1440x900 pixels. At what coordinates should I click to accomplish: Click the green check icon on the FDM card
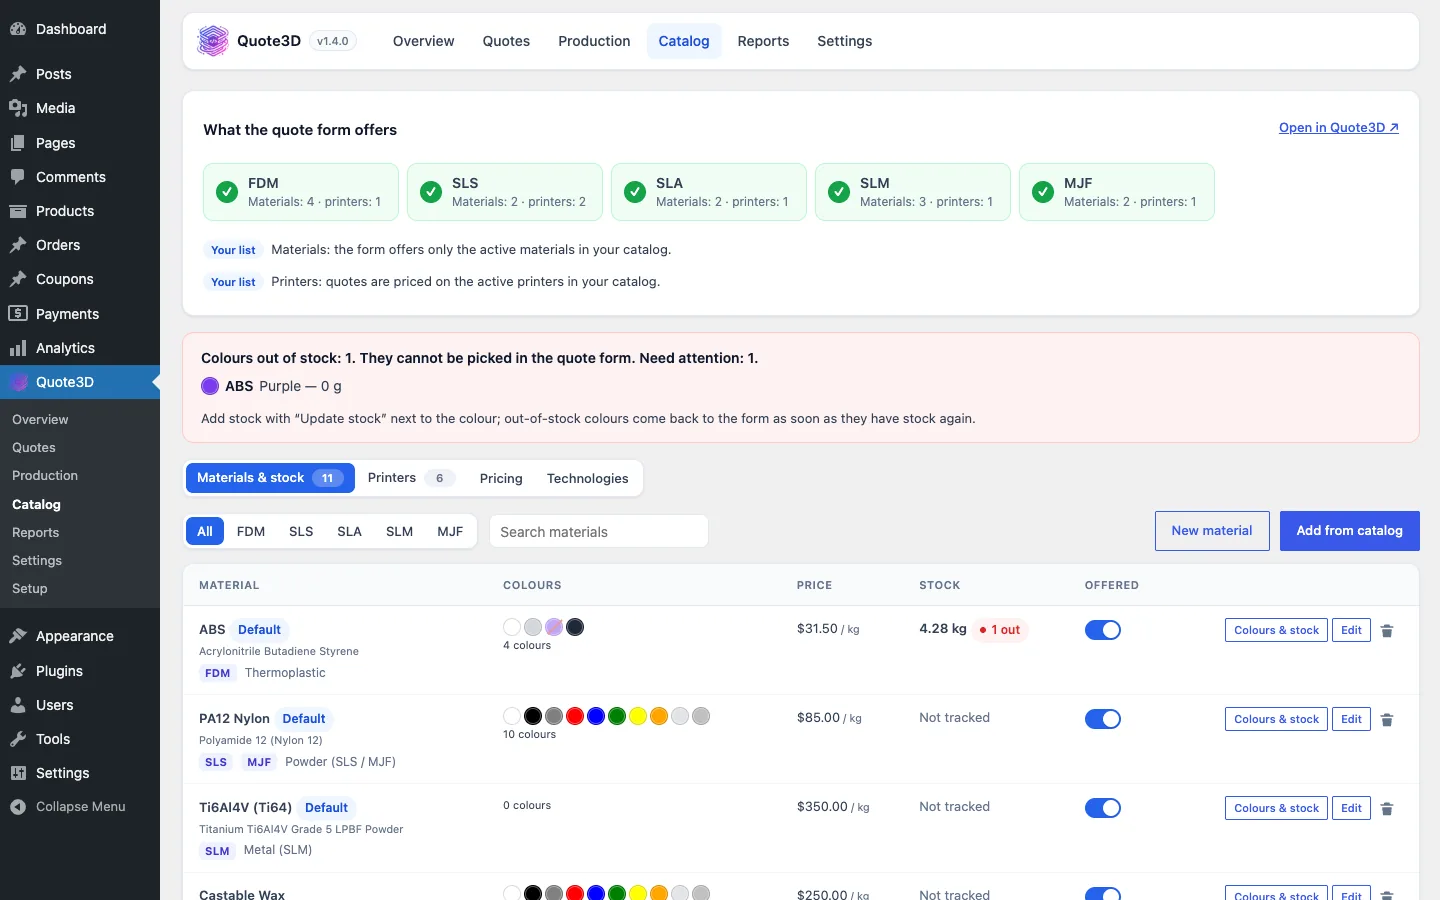pos(227,192)
